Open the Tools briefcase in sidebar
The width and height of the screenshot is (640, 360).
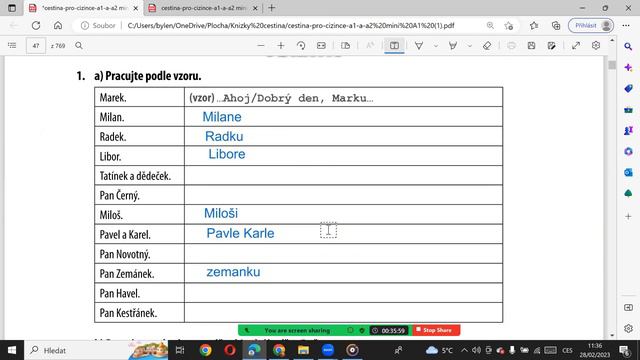point(628,109)
